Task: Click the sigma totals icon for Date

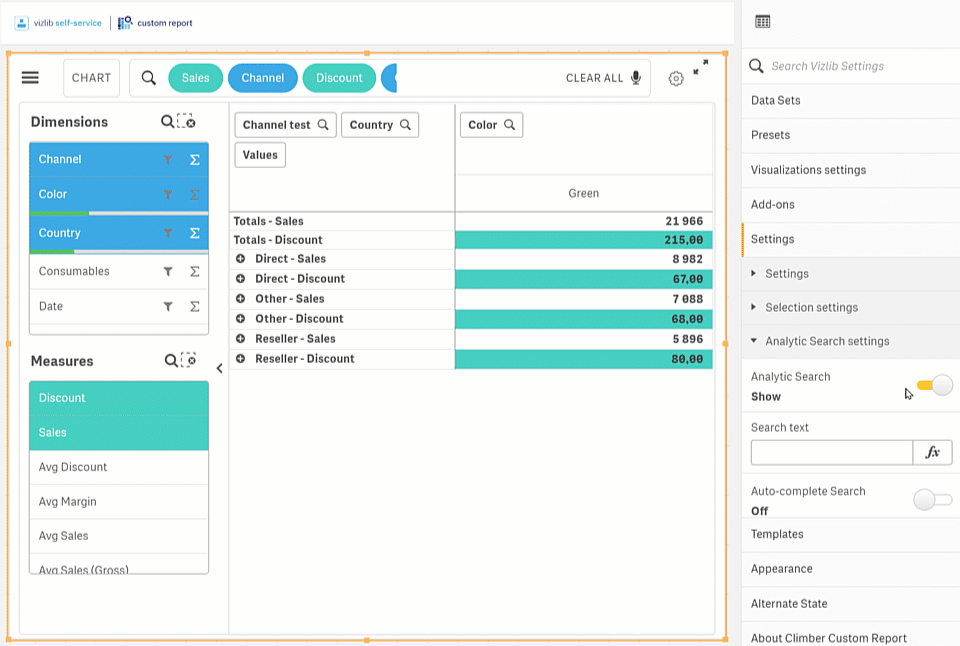Action: 195,306
